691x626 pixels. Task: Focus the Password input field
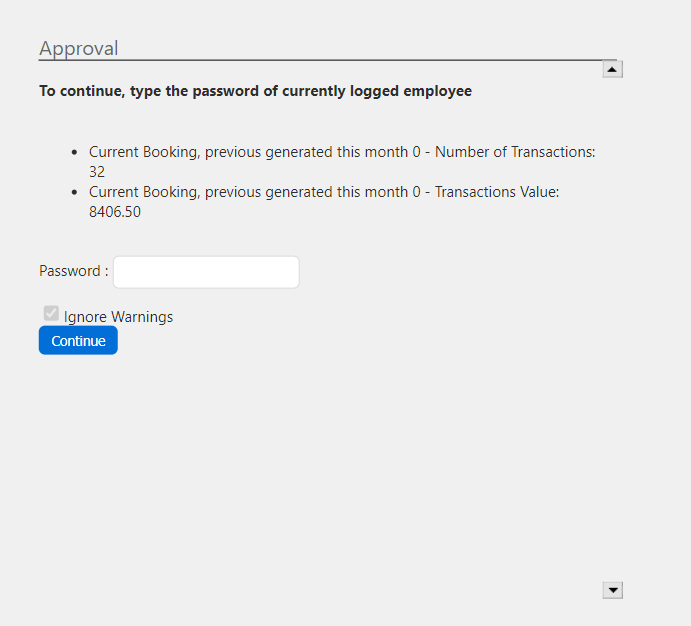[x=206, y=272]
